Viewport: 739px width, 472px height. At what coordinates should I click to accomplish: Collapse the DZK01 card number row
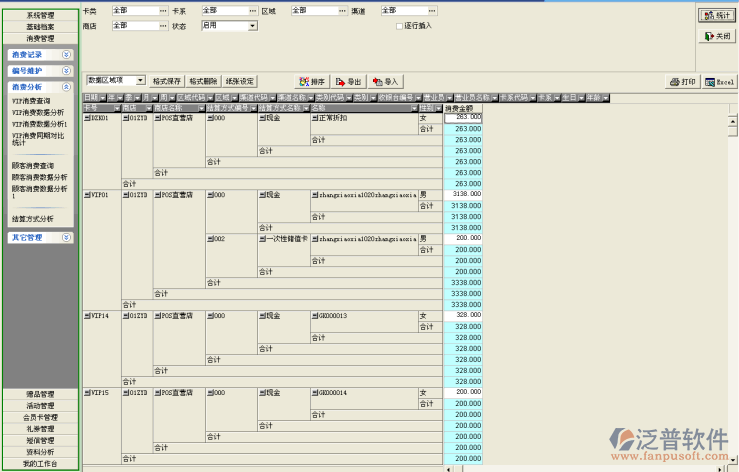pos(87,117)
